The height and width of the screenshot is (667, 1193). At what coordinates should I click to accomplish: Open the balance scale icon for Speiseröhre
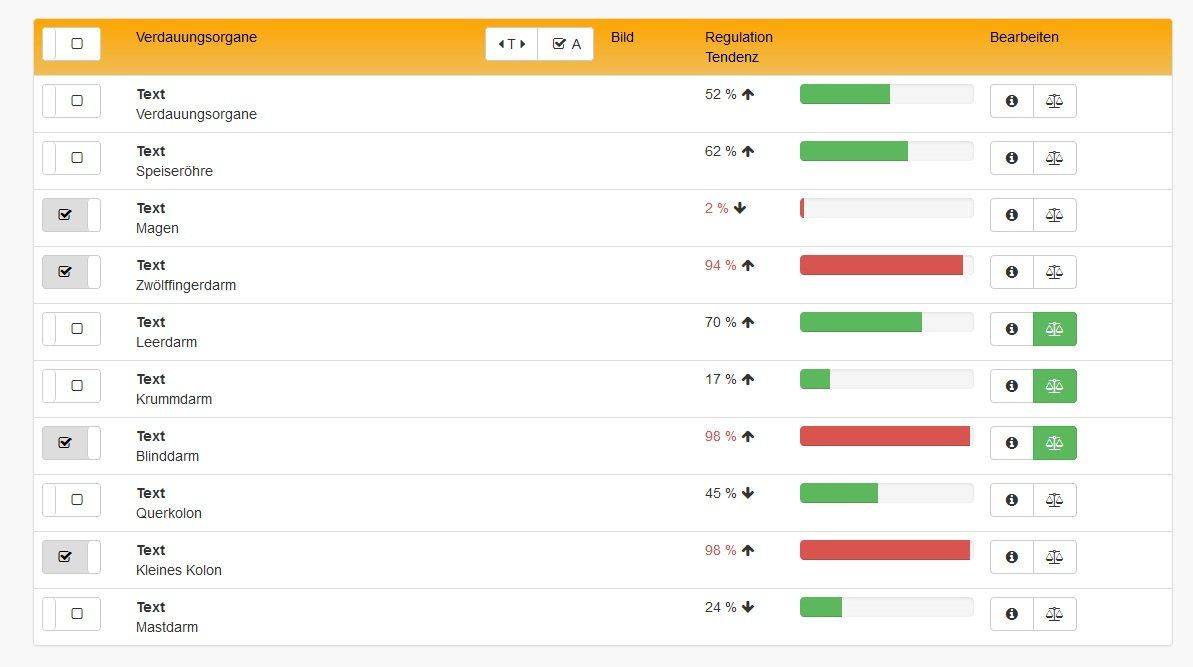pyautogui.click(x=1054, y=158)
